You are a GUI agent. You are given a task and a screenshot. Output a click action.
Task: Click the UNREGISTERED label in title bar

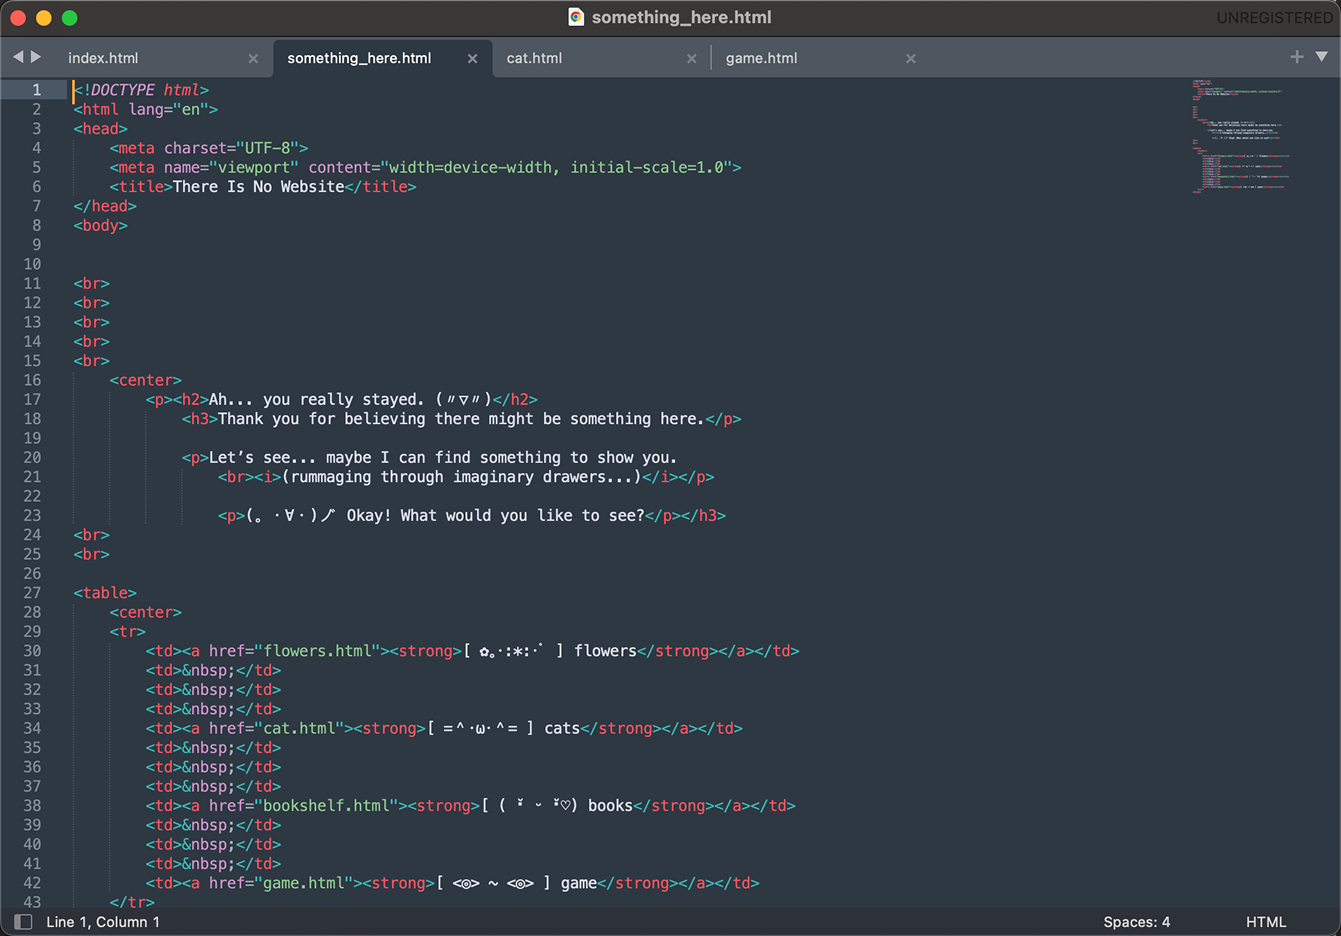(1274, 18)
